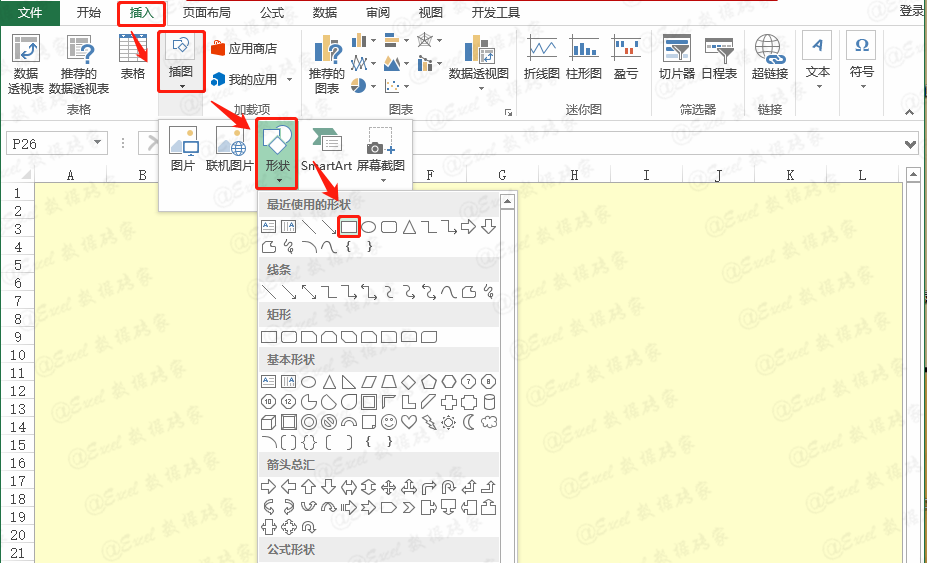927x563 pixels.
Task: Open 推荐的图表 recommended charts
Action: tap(326, 64)
